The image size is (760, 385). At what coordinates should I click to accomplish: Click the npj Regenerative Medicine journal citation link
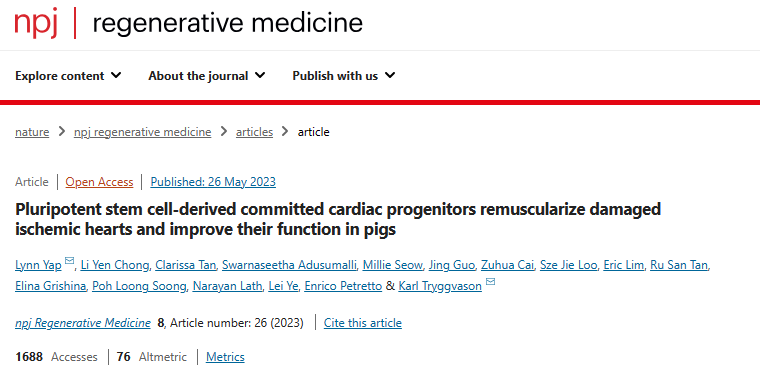83,323
